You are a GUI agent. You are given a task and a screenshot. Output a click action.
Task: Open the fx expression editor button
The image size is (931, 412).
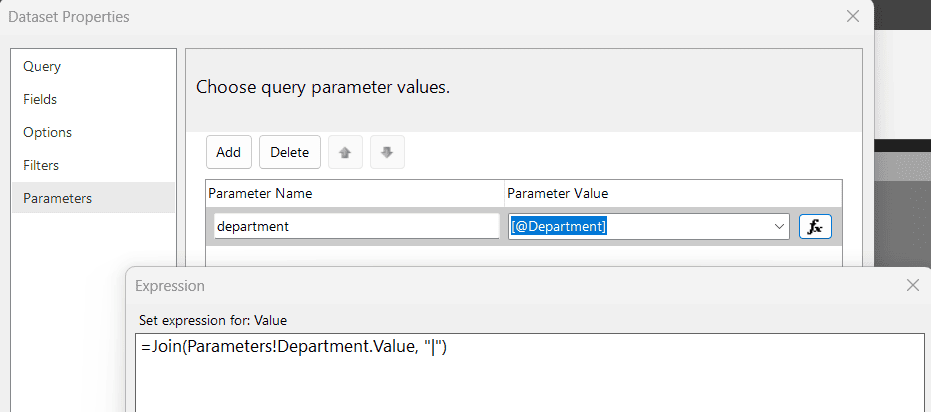815,227
